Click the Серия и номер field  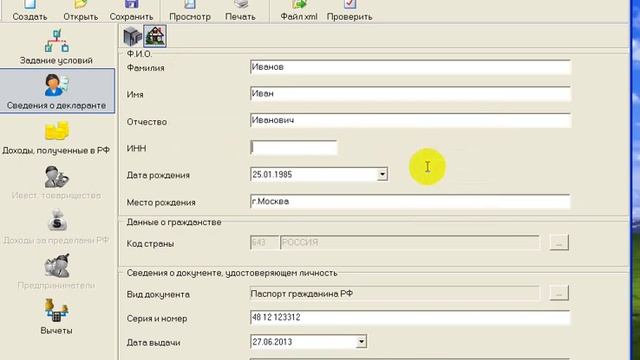click(410, 318)
